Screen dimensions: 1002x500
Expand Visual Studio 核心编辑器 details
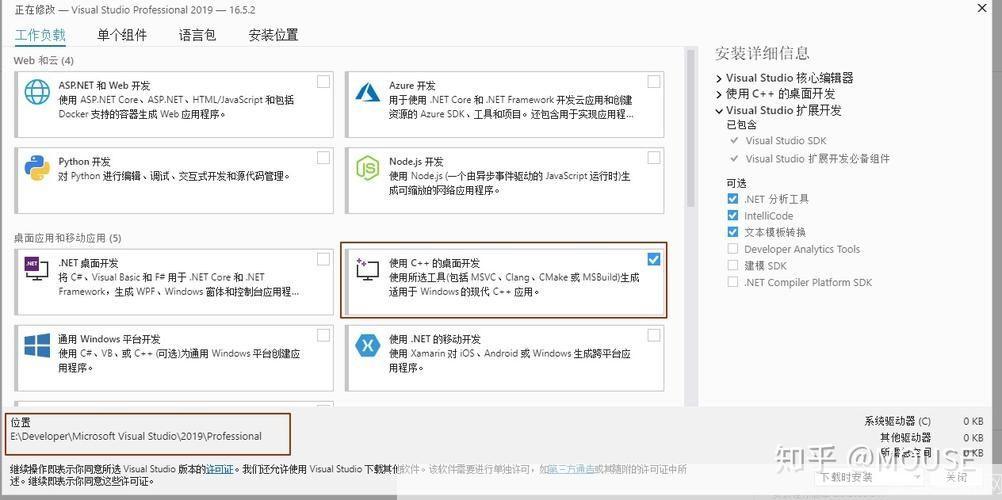click(x=720, y=78)
